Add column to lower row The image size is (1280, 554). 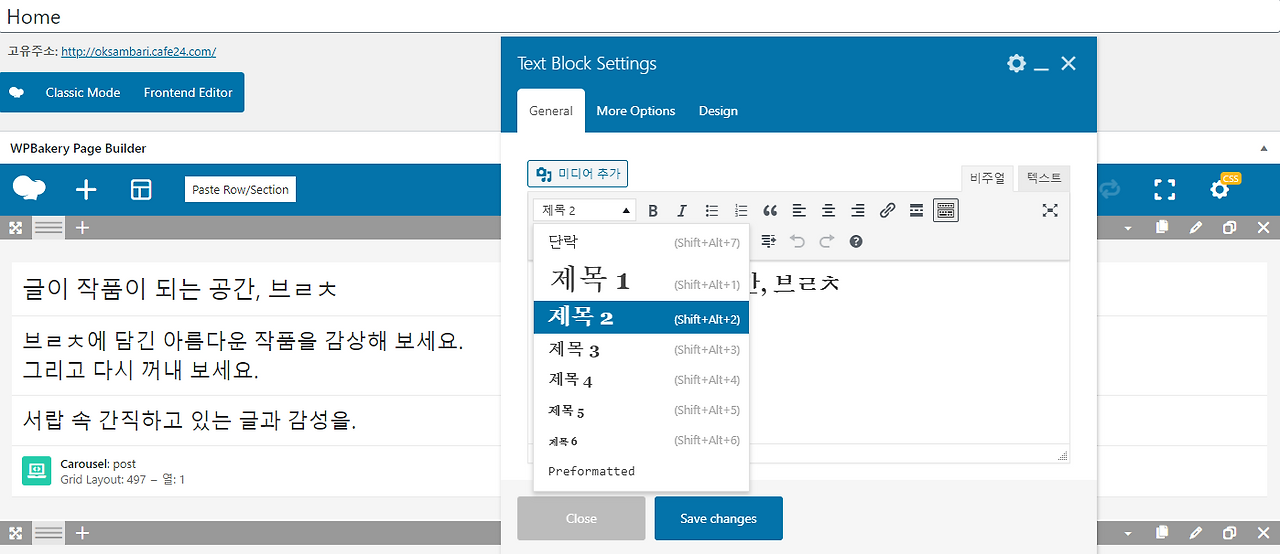tap(83, 533)
